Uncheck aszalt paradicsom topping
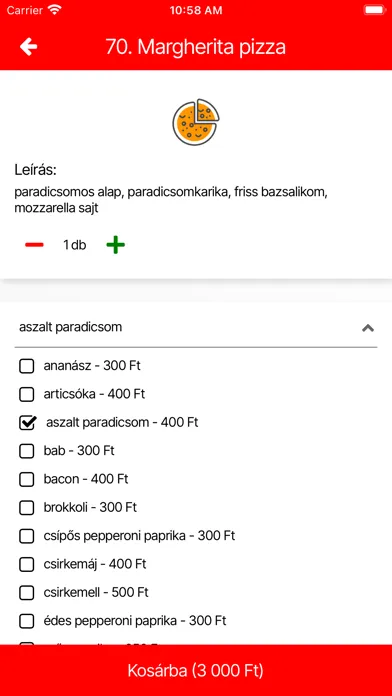392x696 pixels. 27,423
